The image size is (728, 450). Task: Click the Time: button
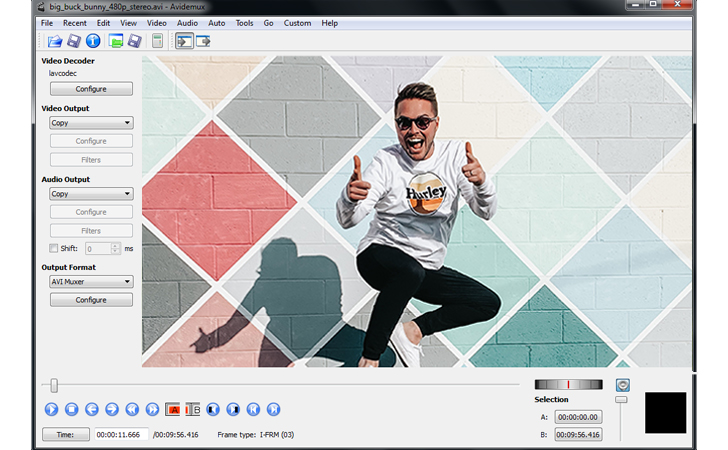click(x=65, y=435)
